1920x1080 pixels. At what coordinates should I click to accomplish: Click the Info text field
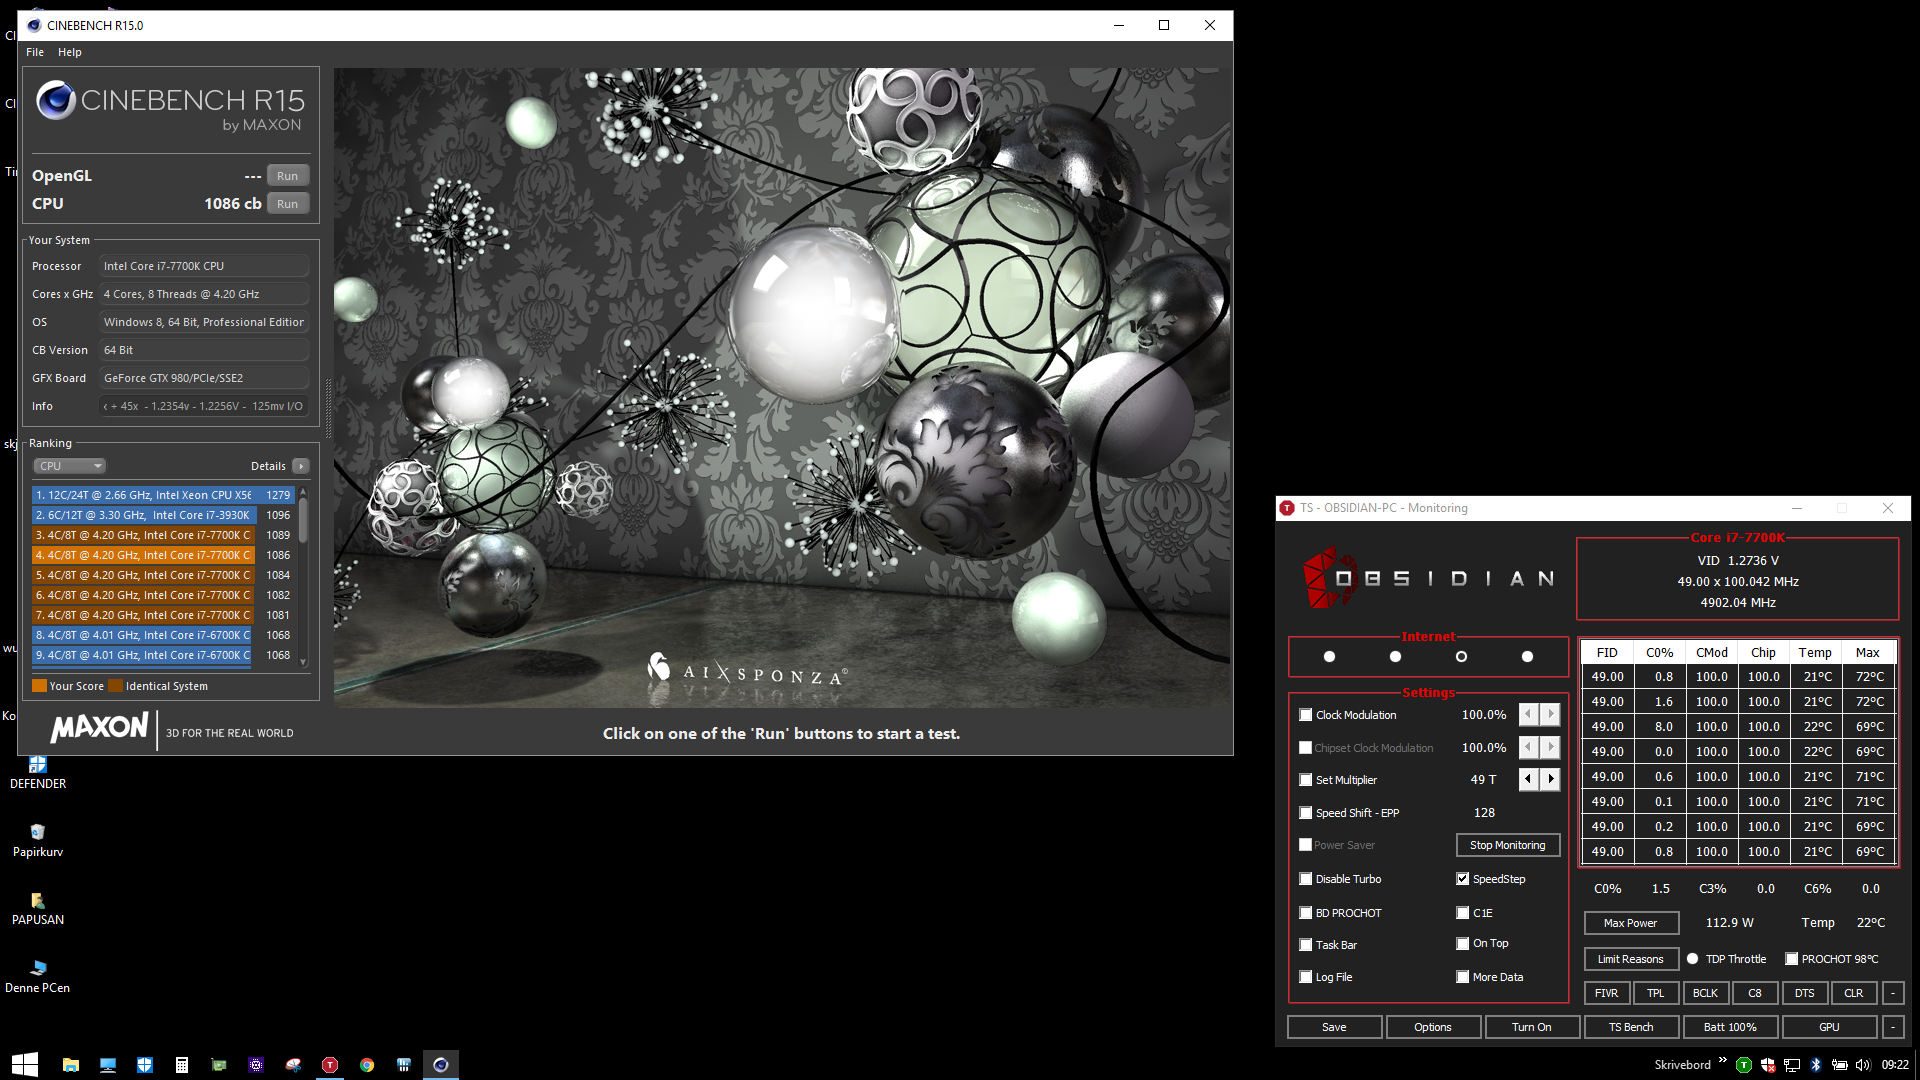(x=203, y=406)
